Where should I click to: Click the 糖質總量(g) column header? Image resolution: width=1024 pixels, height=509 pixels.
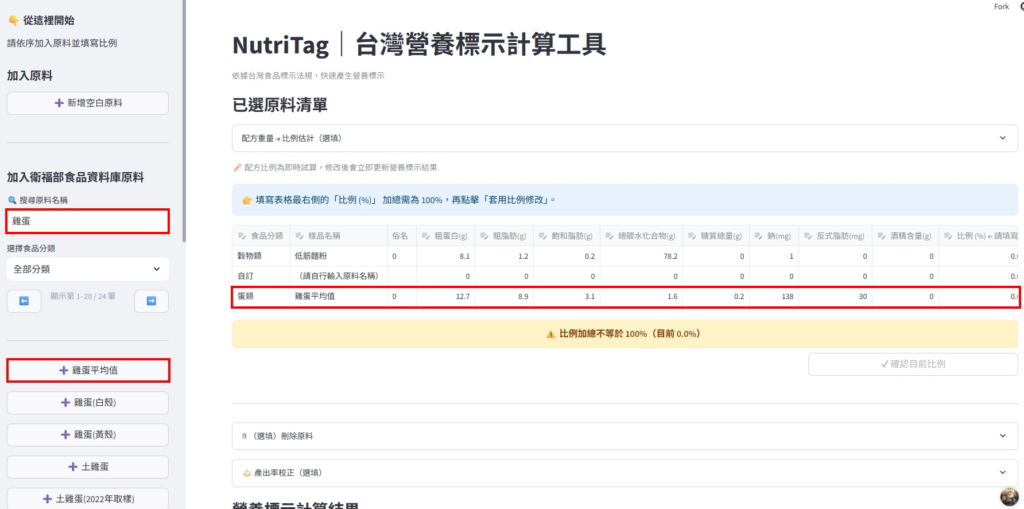(716, 236)
